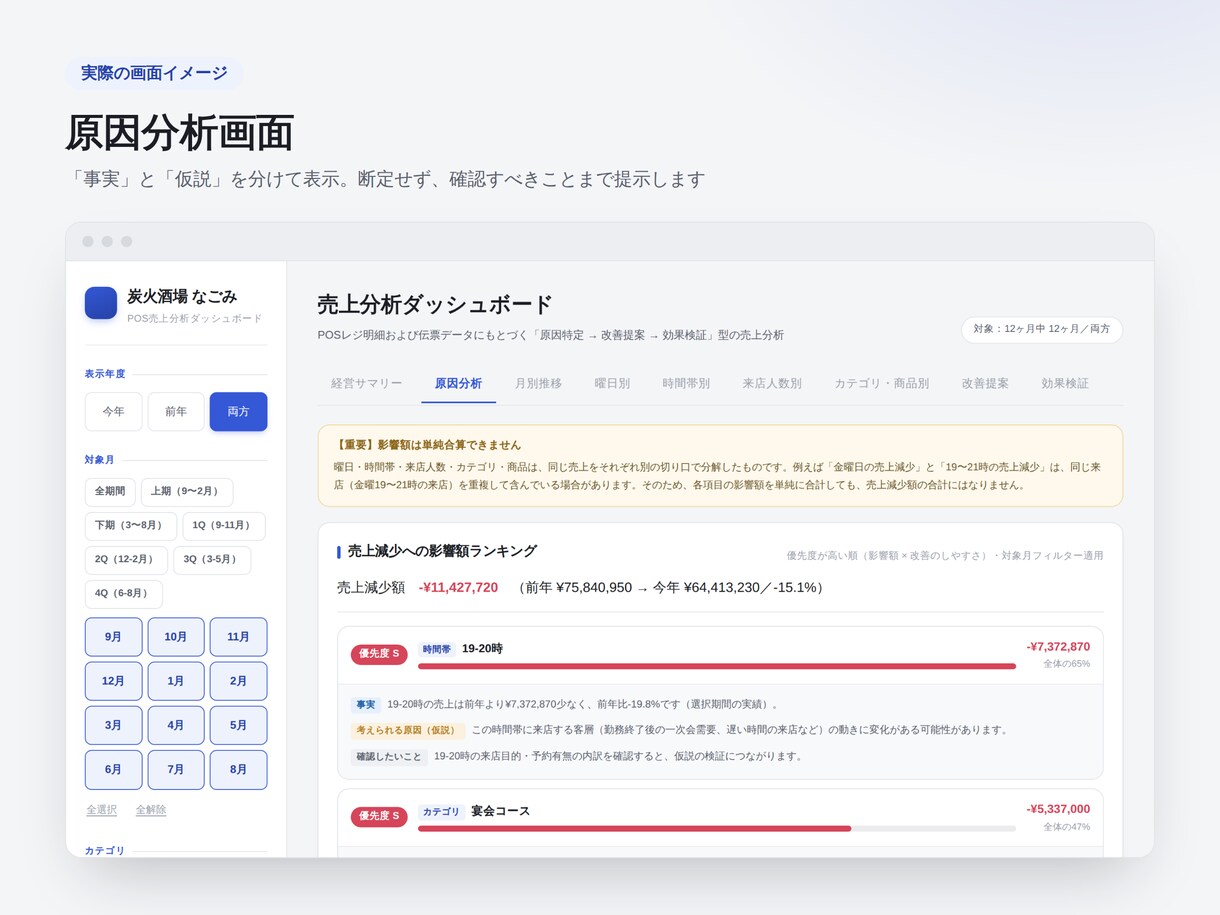Image resolution: width=1220 pixels, height=915 pixels.
Task: Select the 今年 display year option
Action: coord(114,411)
